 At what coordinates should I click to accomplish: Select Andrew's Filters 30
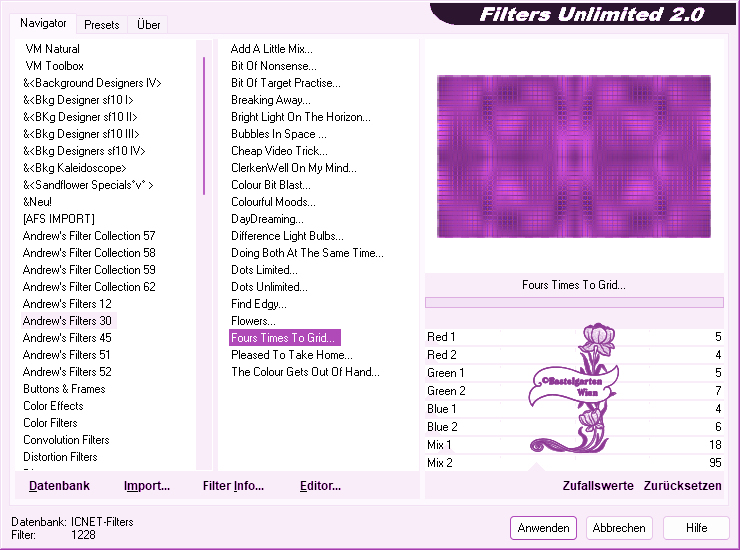pos(67,321)
